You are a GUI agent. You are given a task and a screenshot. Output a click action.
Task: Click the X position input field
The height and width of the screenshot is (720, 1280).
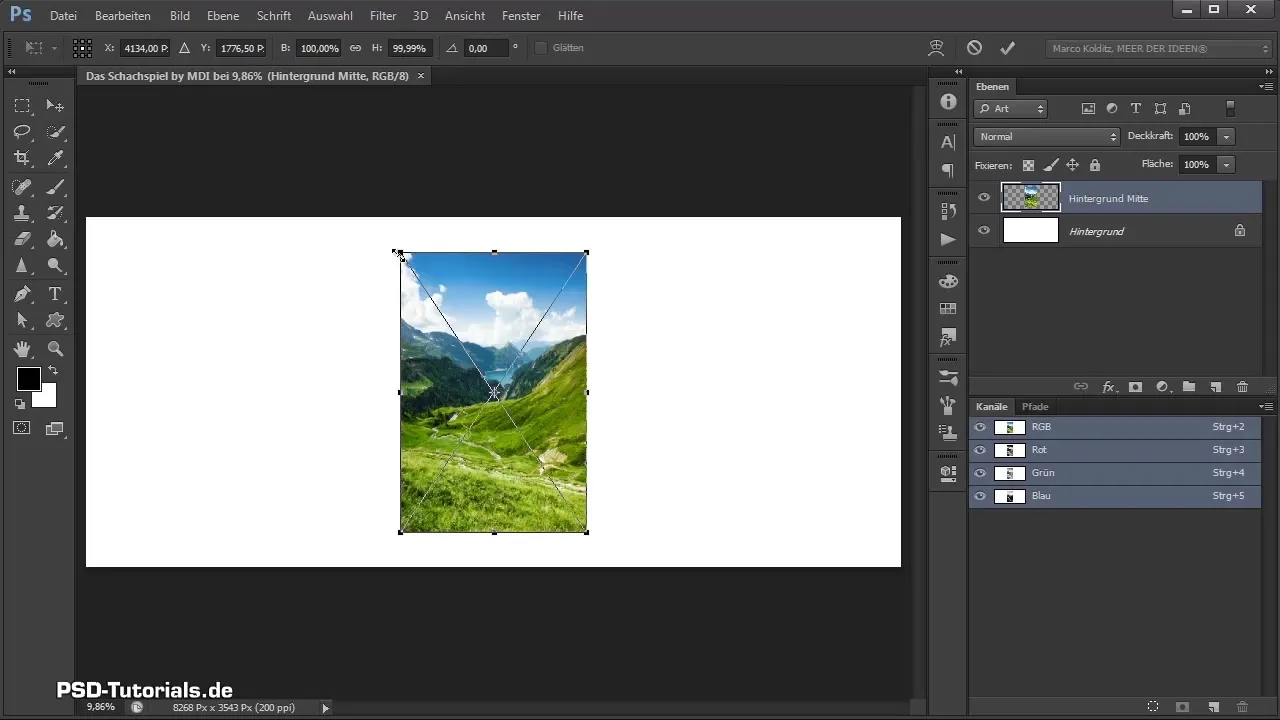145,48
